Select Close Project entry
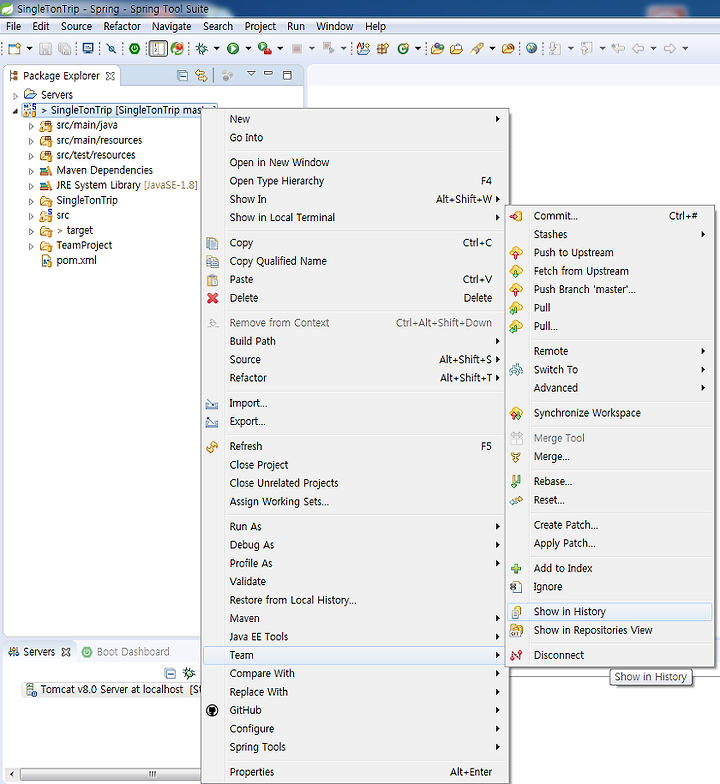This screenshot has height=784, width=720. point(353,465)
